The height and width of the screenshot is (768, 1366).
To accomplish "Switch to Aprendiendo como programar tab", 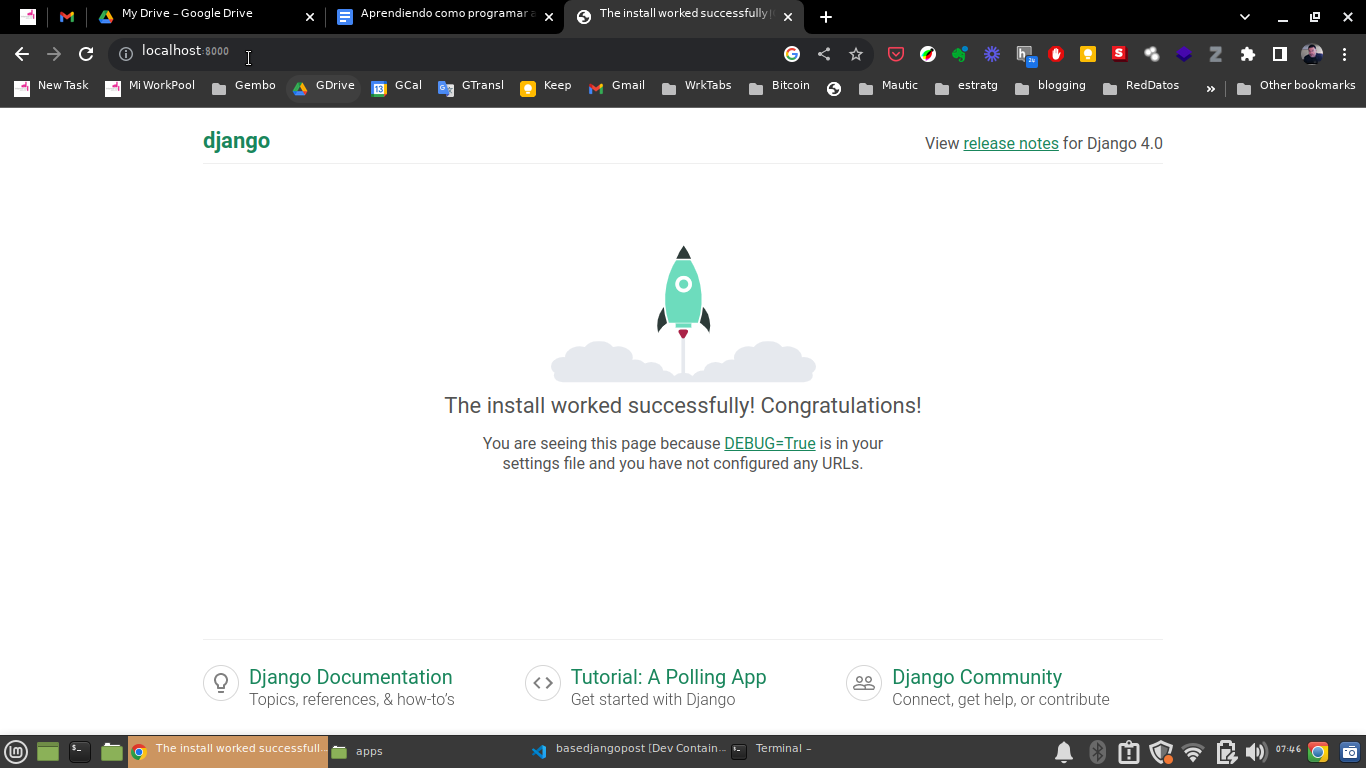I will 446,17.
